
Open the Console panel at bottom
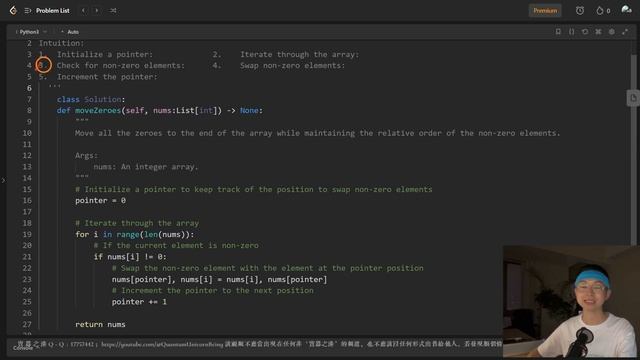coord(23,348)
